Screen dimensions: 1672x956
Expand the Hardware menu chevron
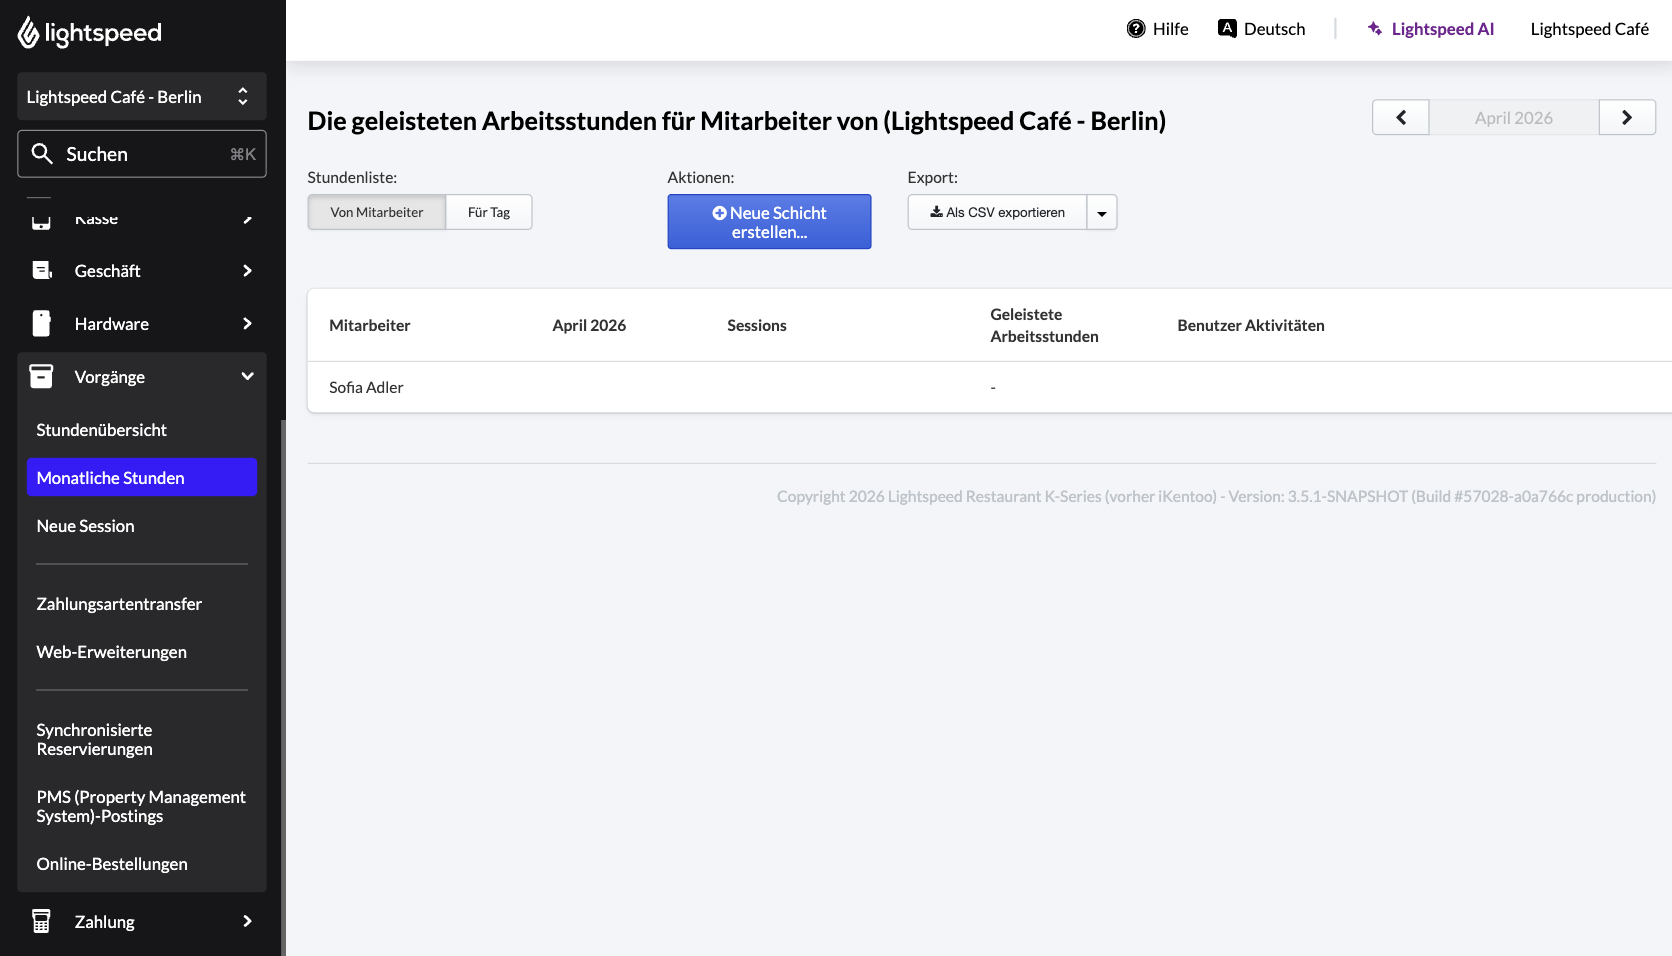tap(247, 324)
